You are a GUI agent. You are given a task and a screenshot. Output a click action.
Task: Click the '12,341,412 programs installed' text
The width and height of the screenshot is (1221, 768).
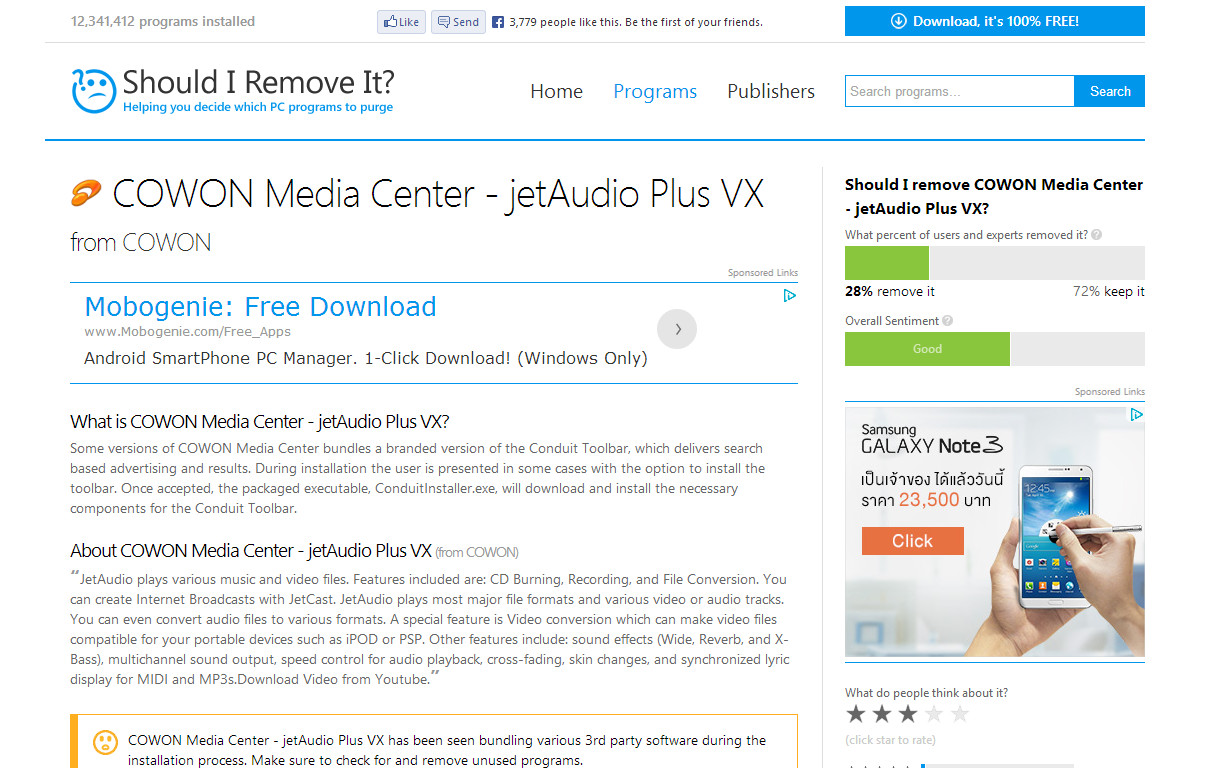(x=163, y=21)
